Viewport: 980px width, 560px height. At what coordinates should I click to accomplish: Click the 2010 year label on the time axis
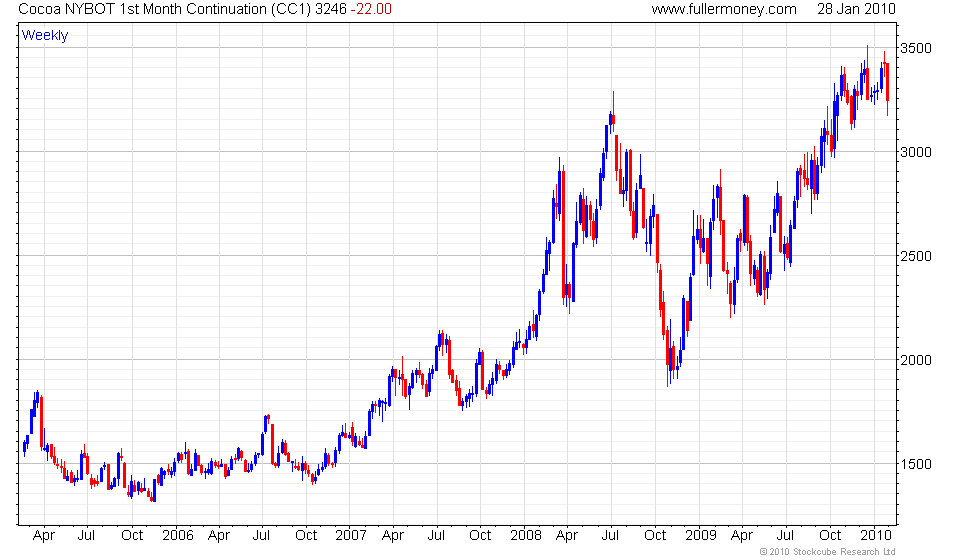tap(876, 536)
